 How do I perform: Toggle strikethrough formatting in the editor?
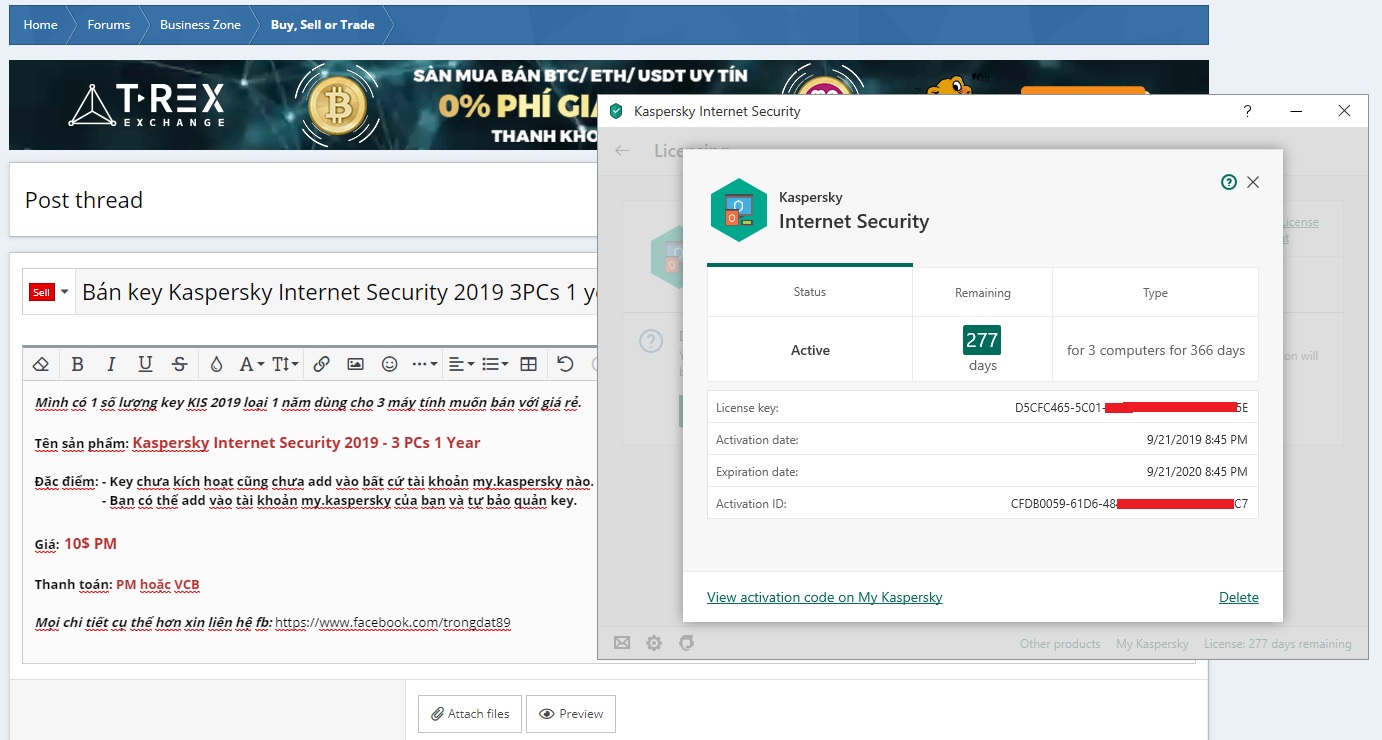point(179,364)
